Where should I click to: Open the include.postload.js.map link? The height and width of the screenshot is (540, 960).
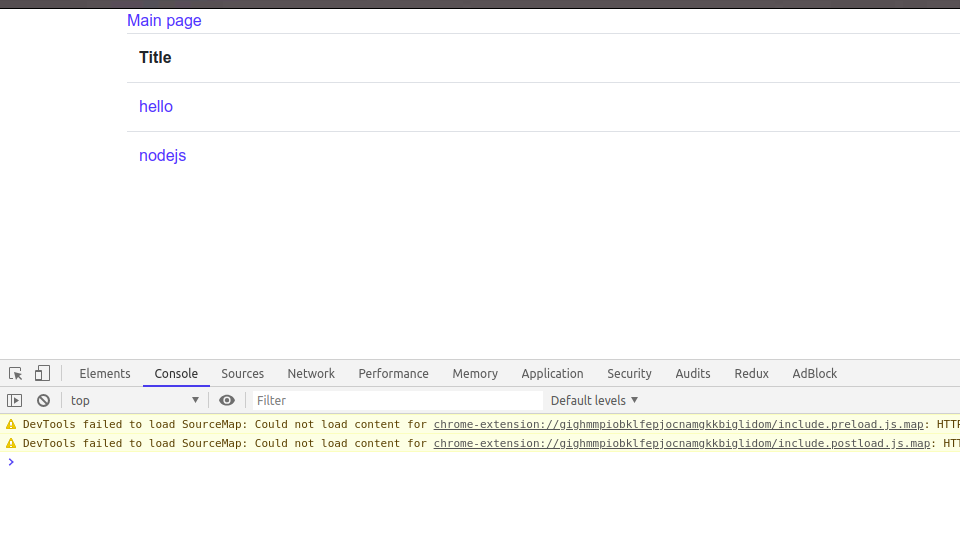pyautogui.click(x=682, y=443)
